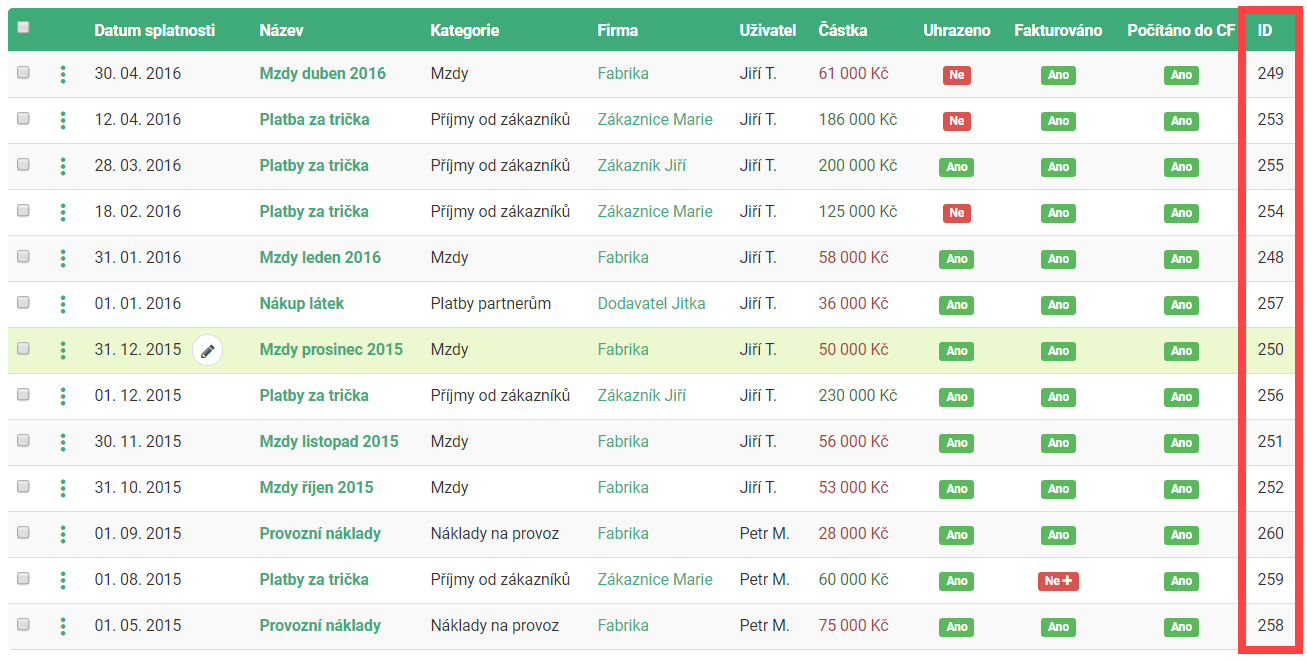Click the pencil edit icon on Mzdy prosinec 2015 row
This screenshot has width=1307, height=661.
coord(207,351)
